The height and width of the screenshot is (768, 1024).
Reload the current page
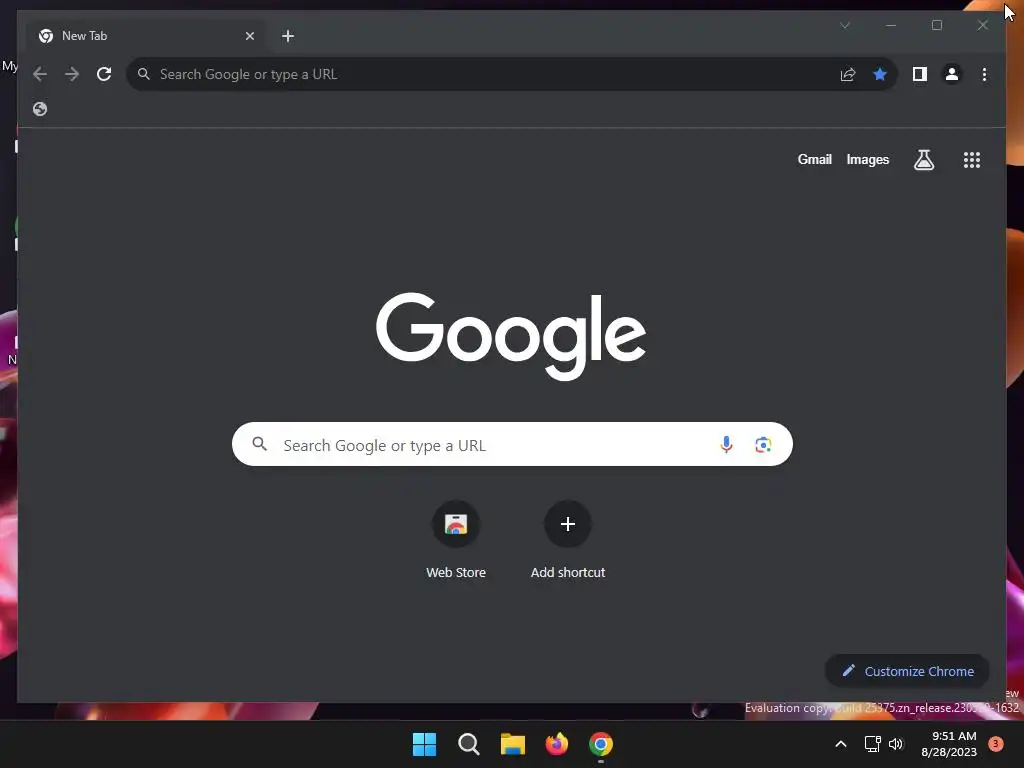[x=104, y=74]
